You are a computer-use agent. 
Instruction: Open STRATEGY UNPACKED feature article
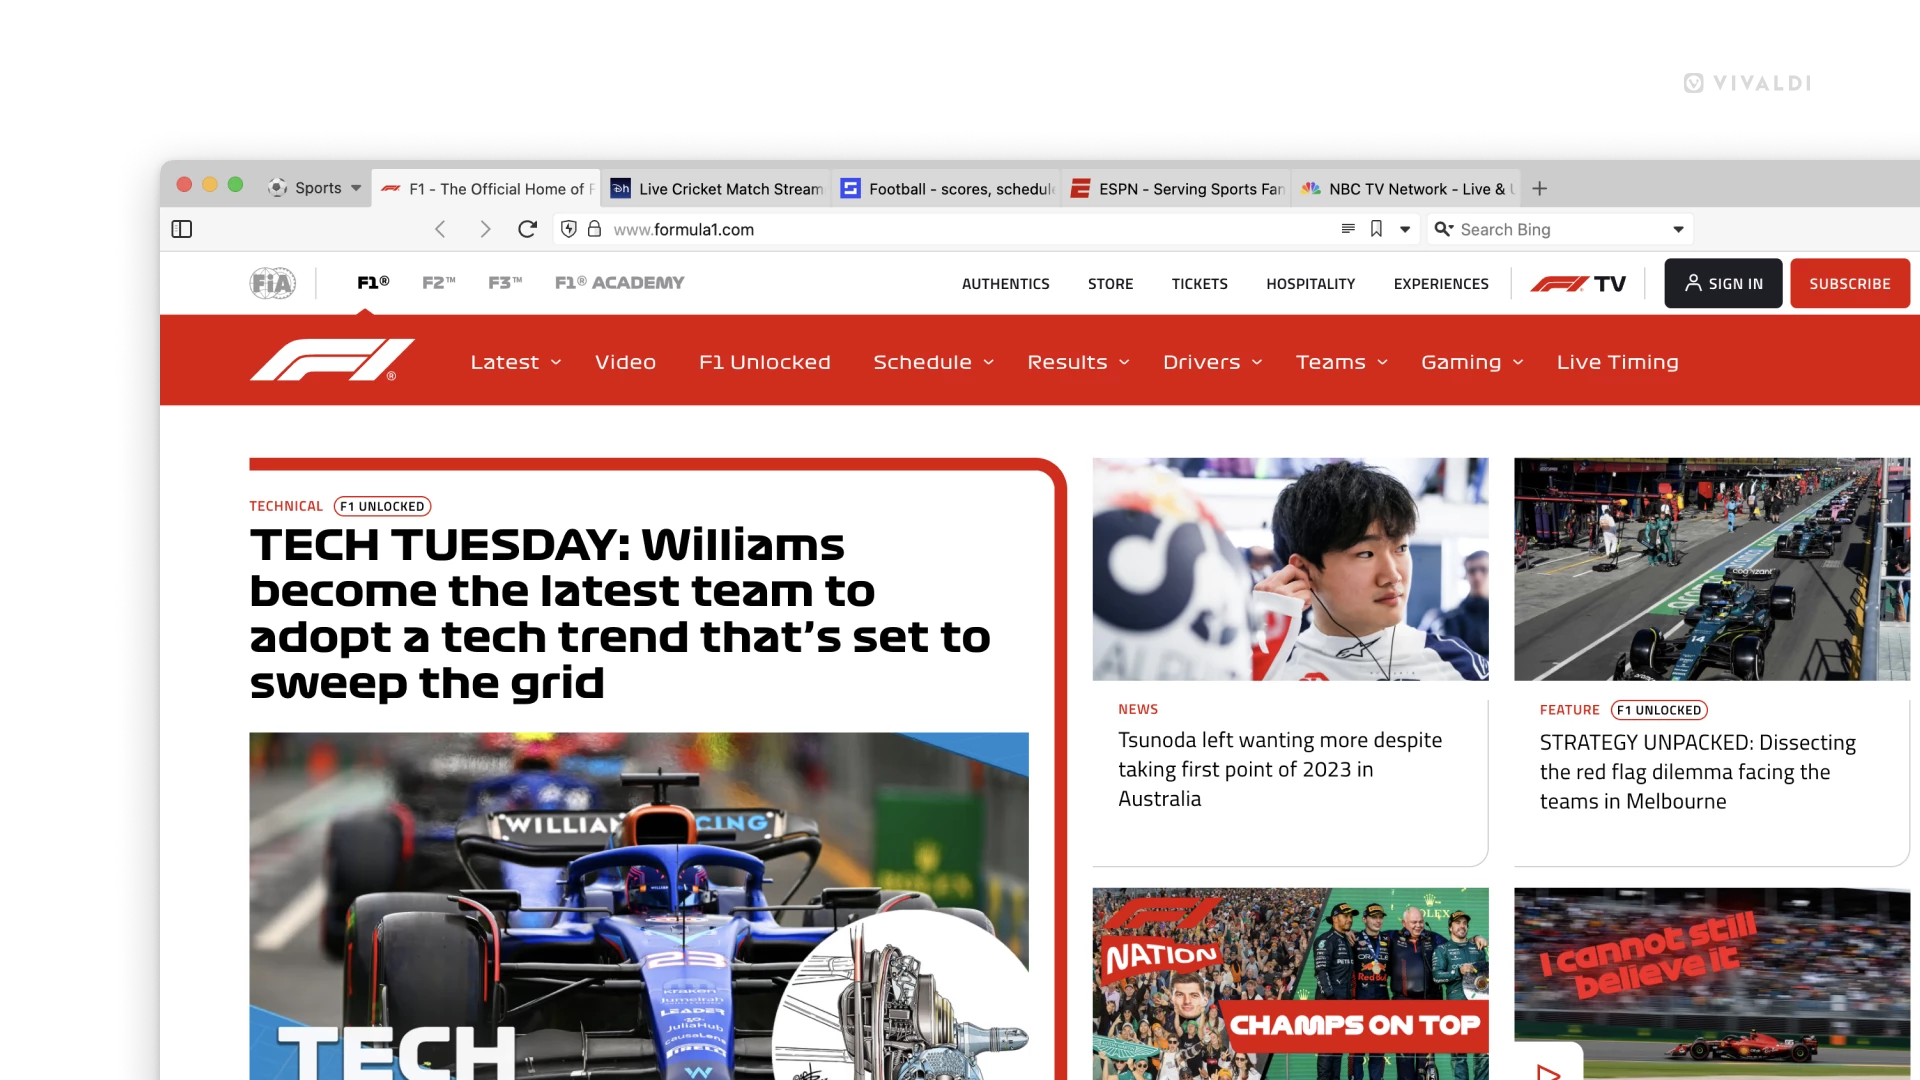[x=1697, y=771]
